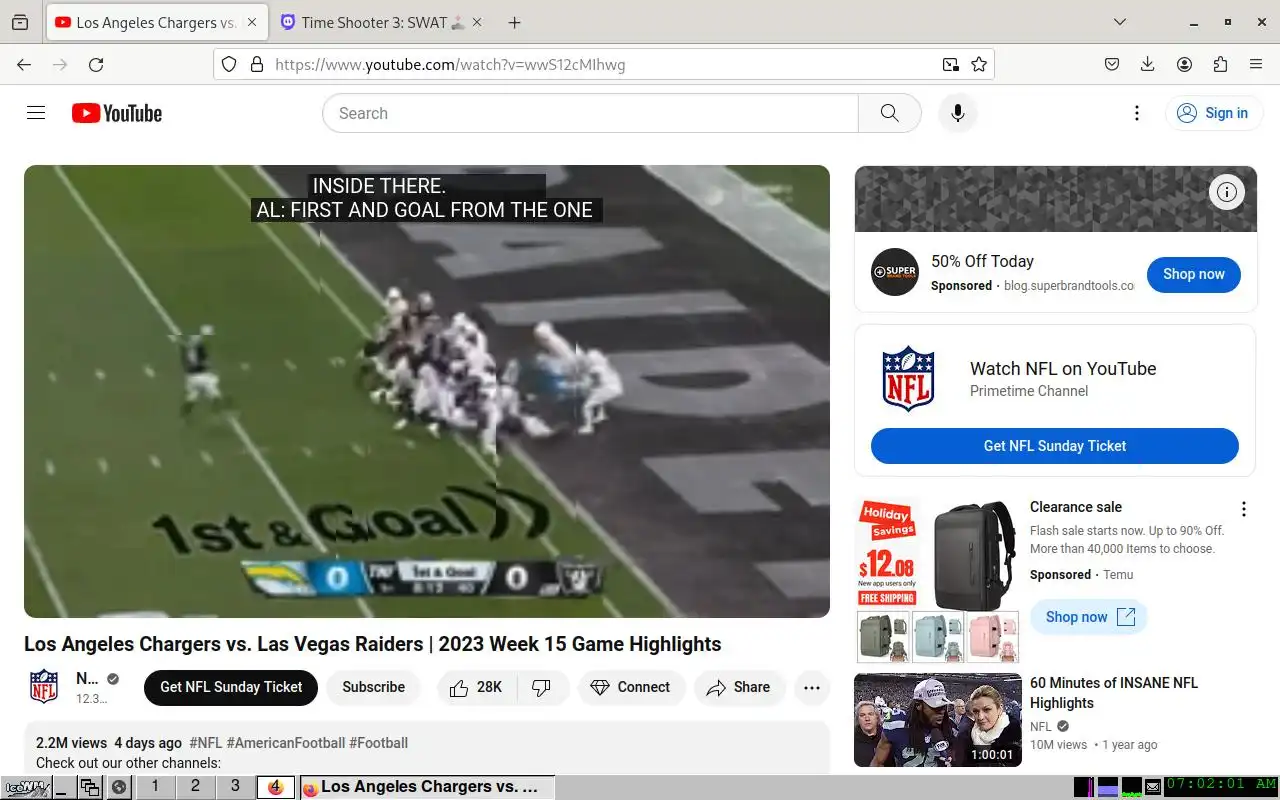Open the mail tray icon
1280x800 pixels.
click(1153, 787)
